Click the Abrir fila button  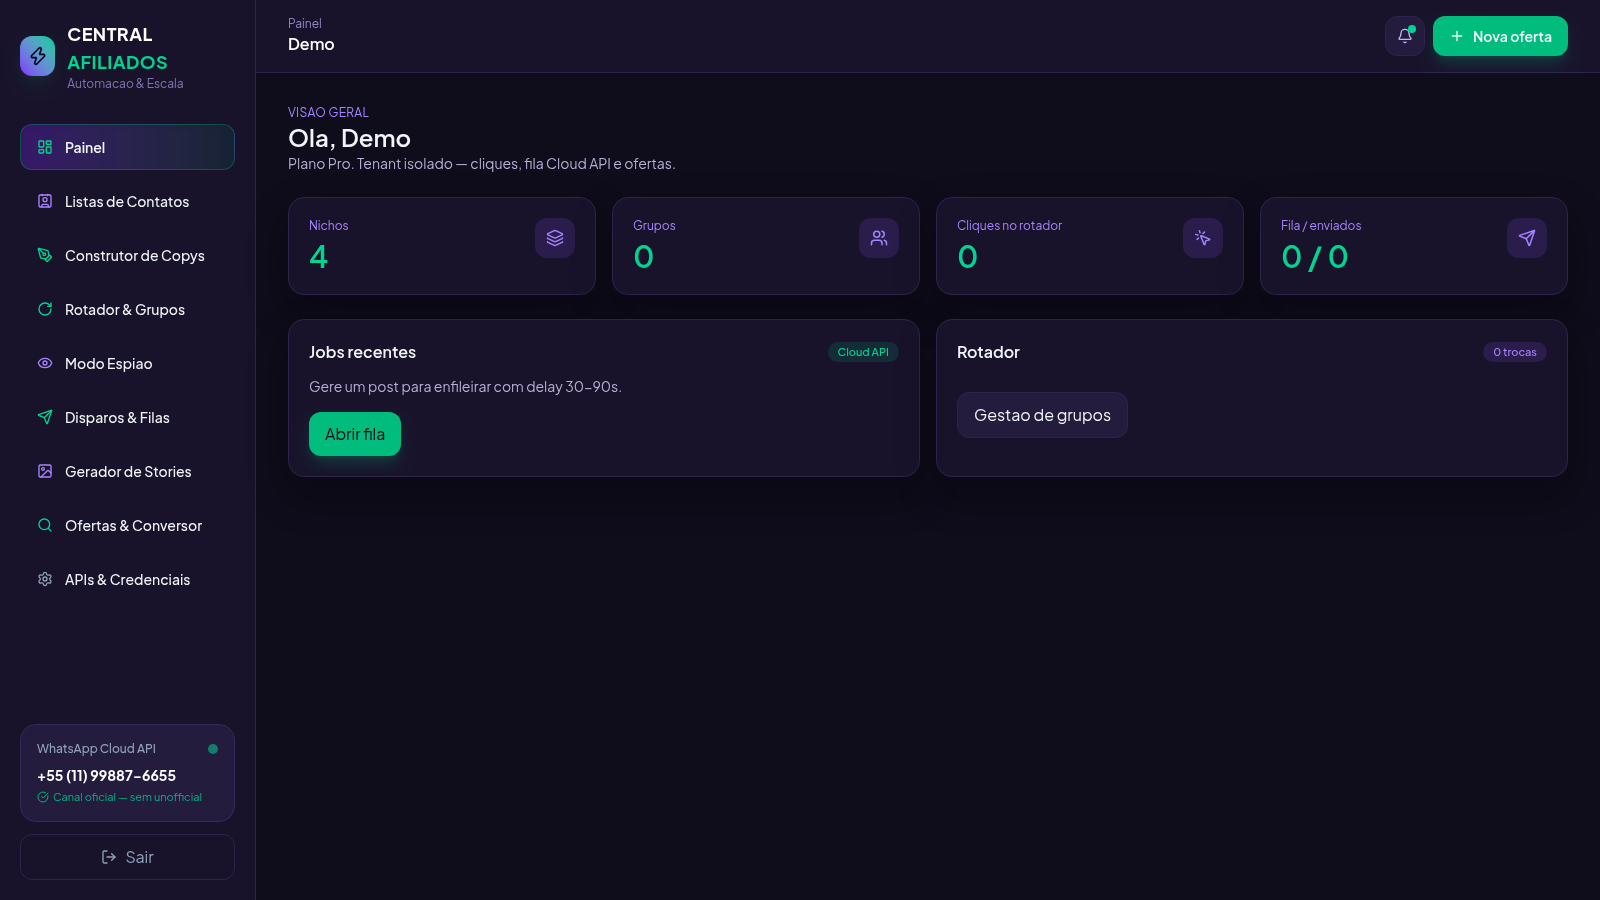coord(355,434)
